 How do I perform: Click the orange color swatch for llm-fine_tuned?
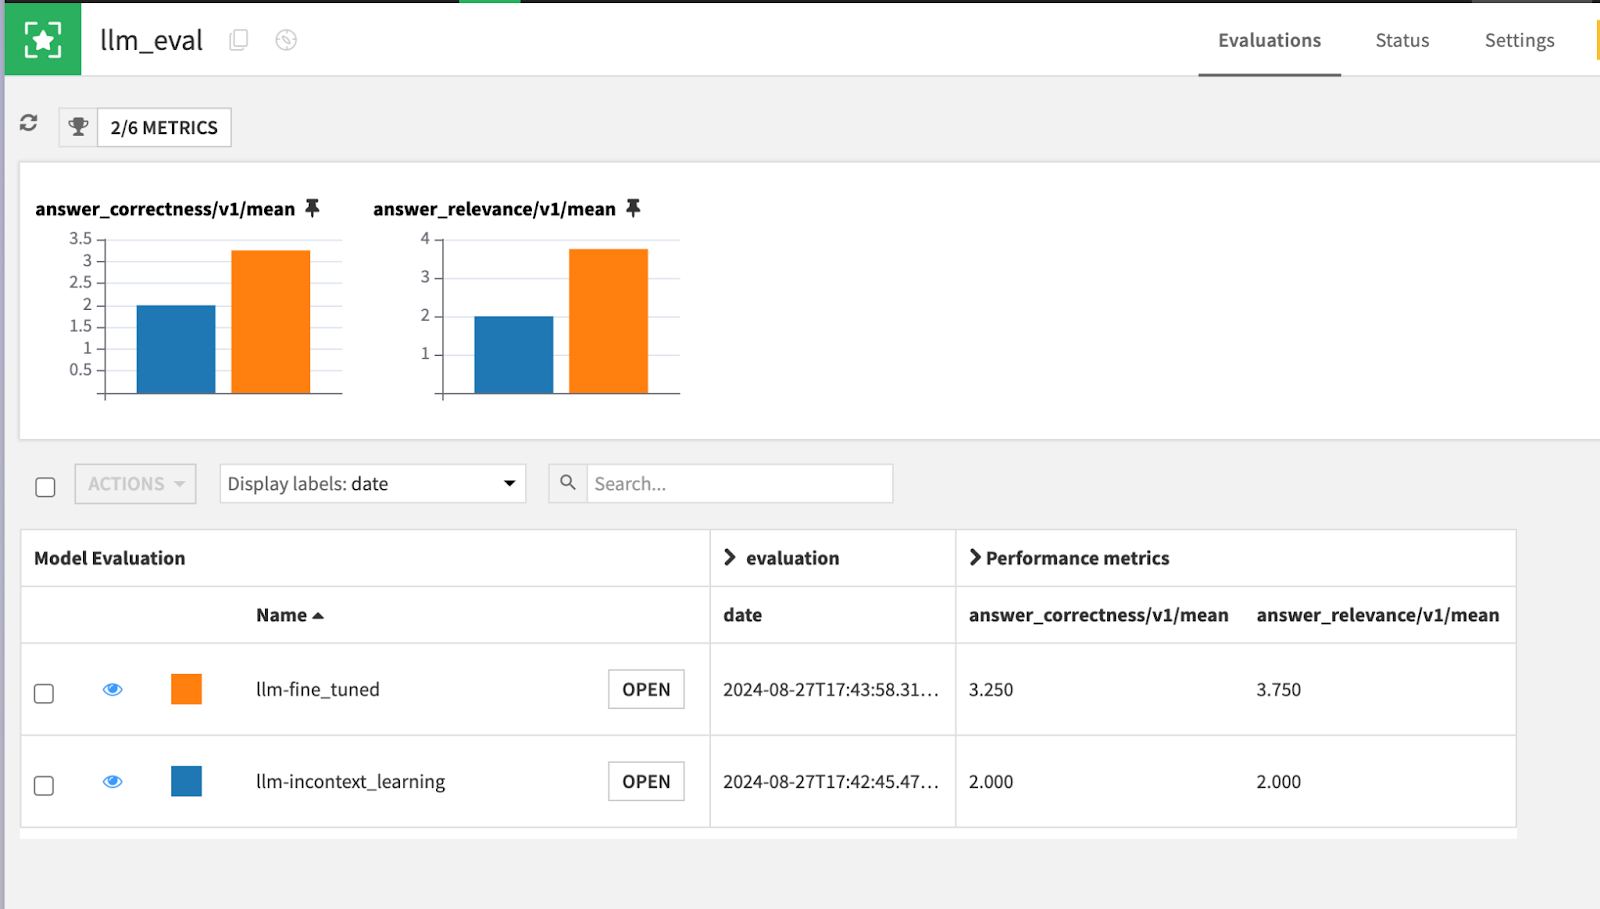click(186, 689)
